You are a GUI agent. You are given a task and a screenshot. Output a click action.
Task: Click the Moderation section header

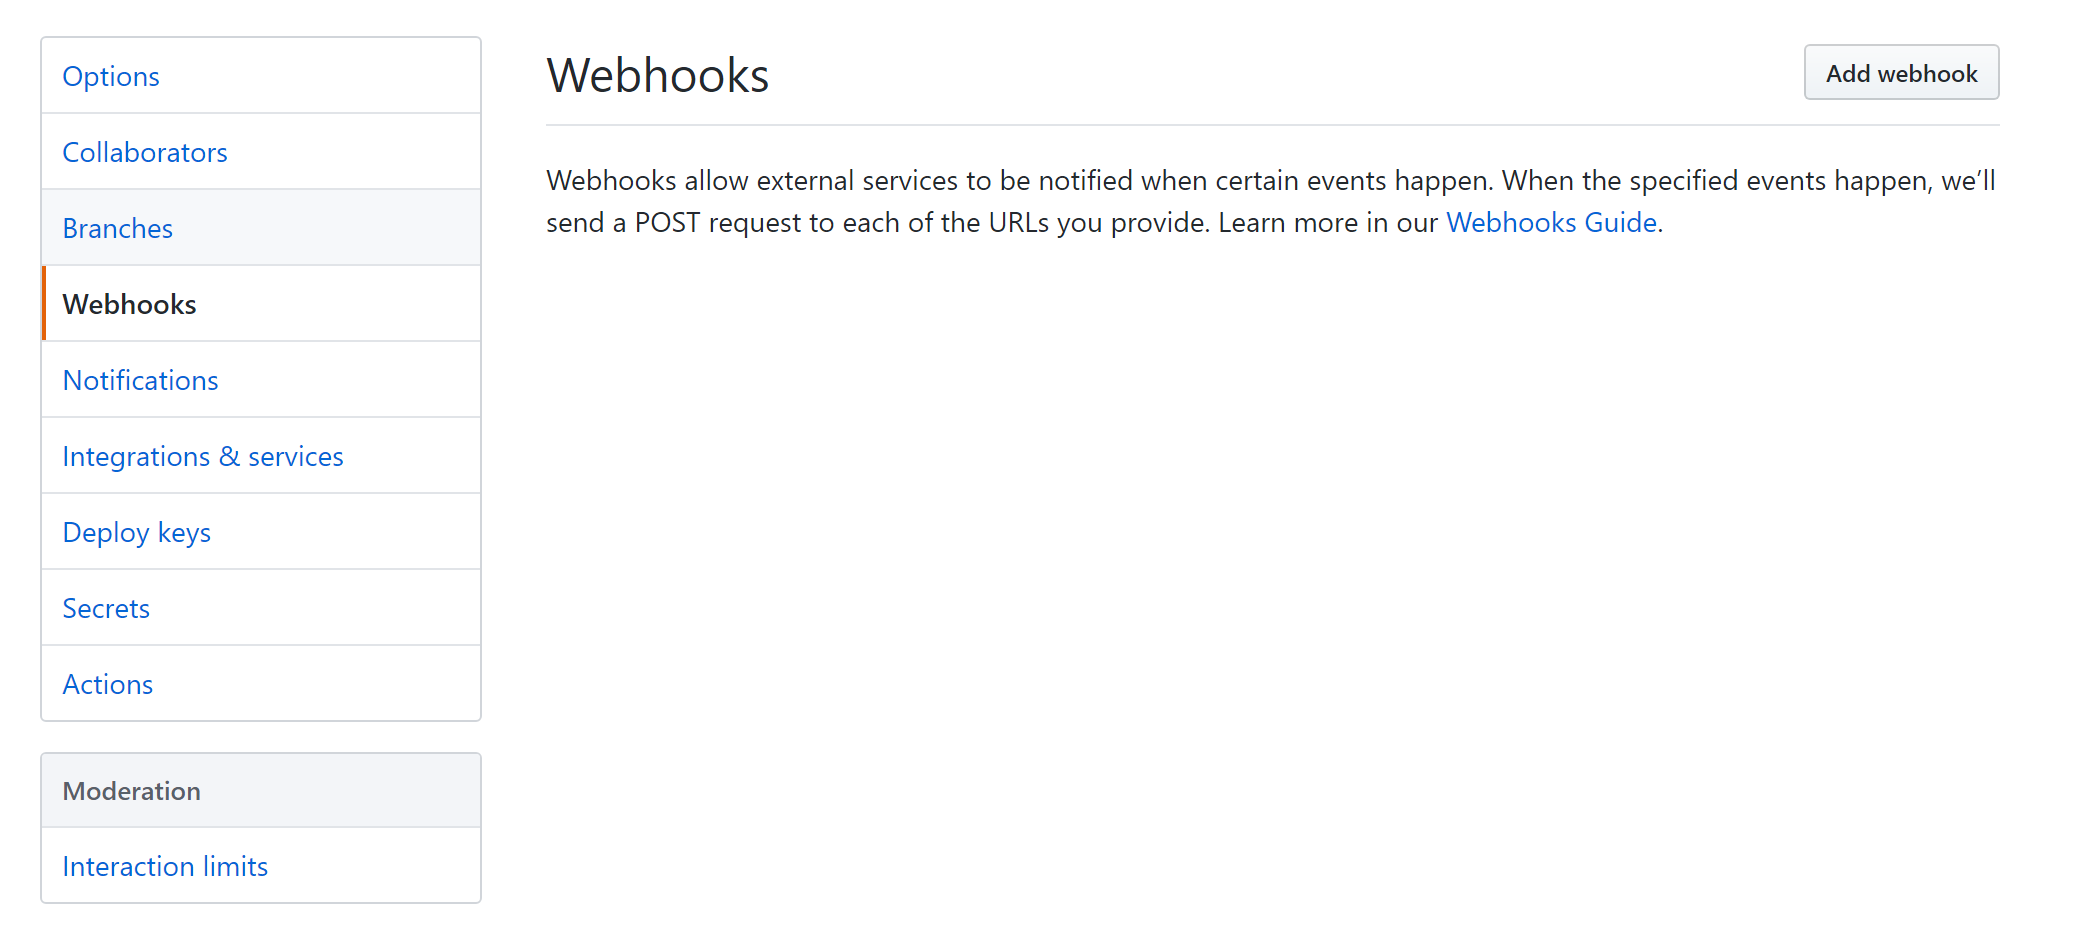pos(131,790)
